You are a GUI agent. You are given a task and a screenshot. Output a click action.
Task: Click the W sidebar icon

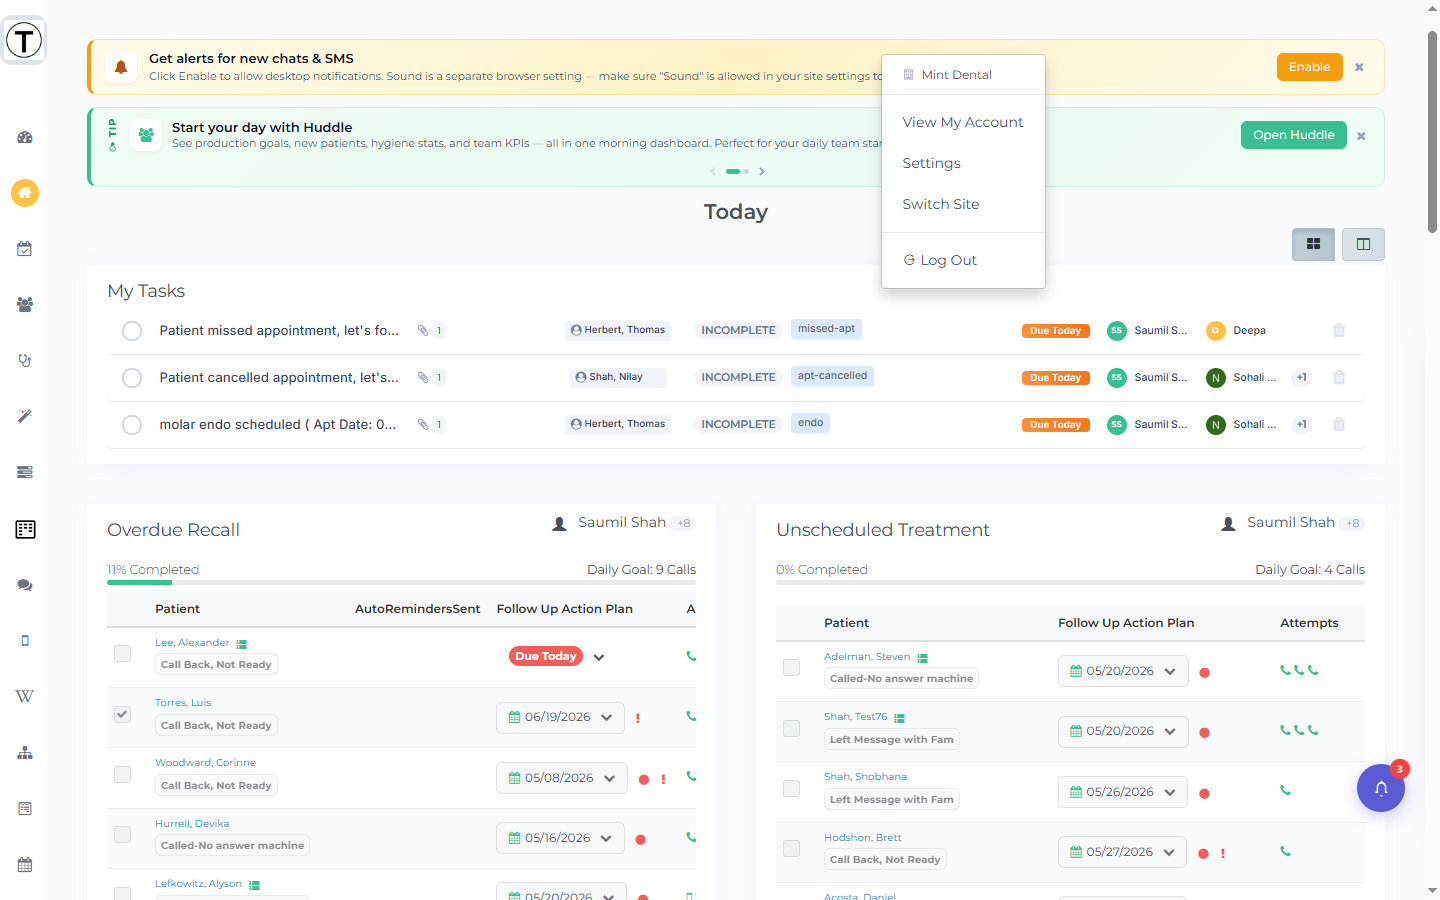tap(25, 697)
